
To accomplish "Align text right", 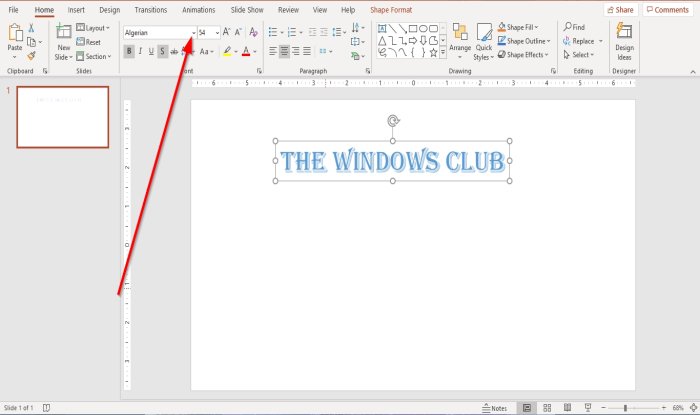I will [x=296, y=52].
